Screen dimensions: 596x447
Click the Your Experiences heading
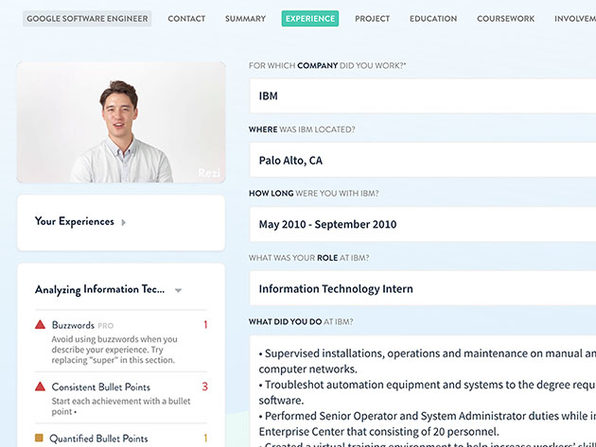click(x=74, y=222)
